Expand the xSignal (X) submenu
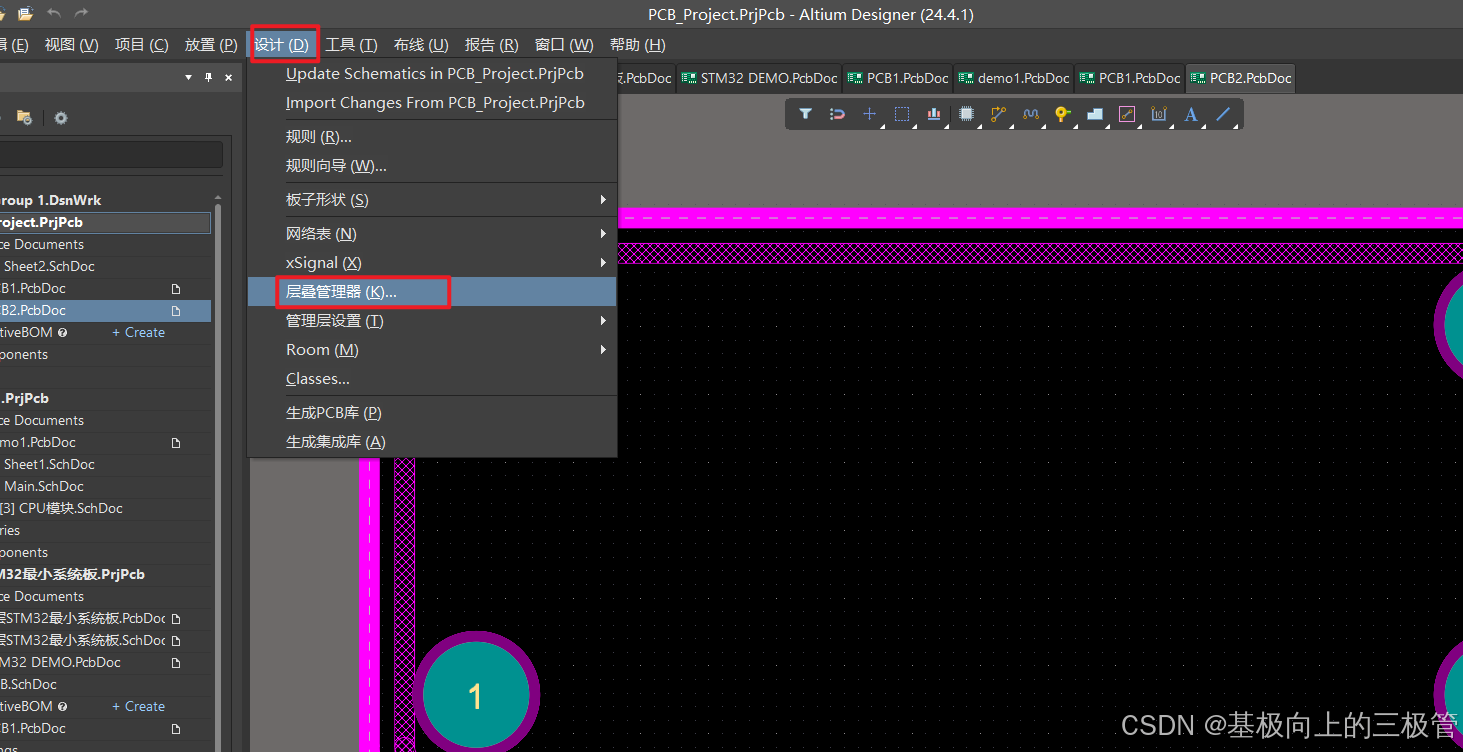 click(603, 263)
